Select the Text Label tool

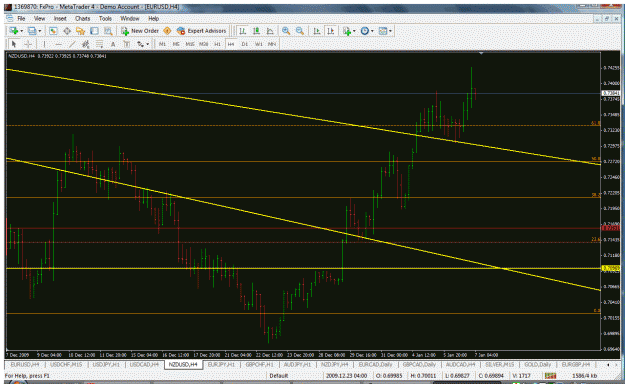(127, 44)
